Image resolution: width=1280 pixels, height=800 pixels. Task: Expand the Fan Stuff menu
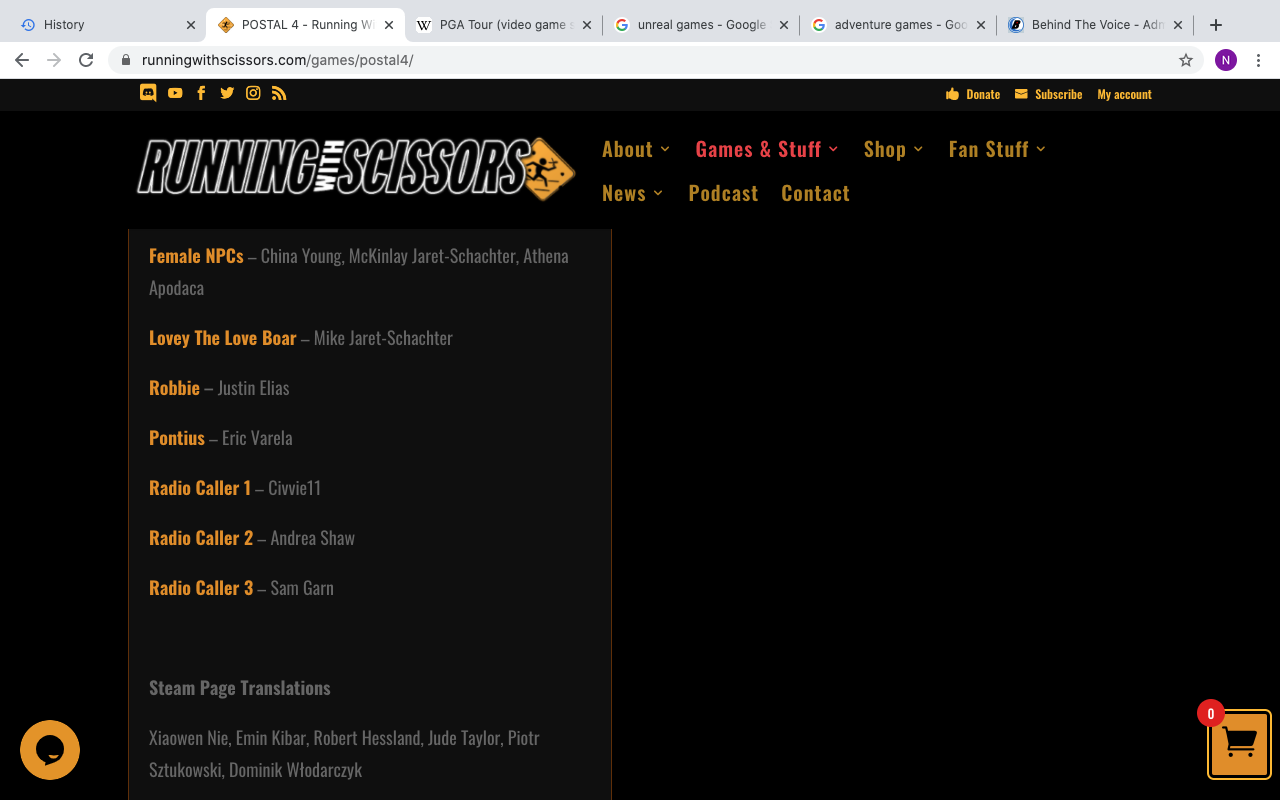997,149
